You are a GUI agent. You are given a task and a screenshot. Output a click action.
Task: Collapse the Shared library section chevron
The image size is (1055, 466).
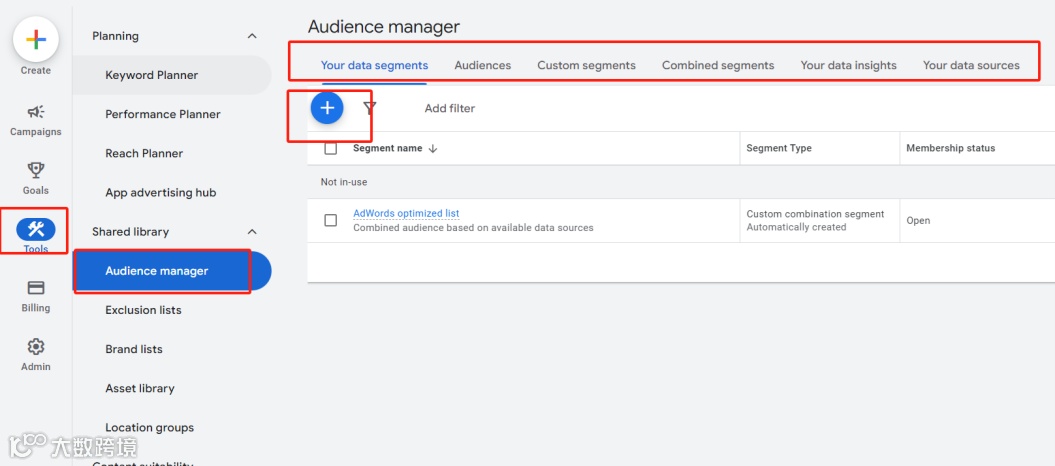click(252, 232)
